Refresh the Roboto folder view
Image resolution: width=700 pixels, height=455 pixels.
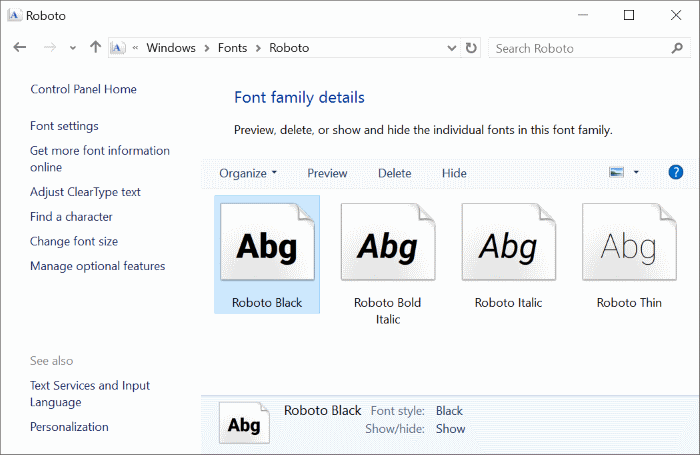point(471,48)
